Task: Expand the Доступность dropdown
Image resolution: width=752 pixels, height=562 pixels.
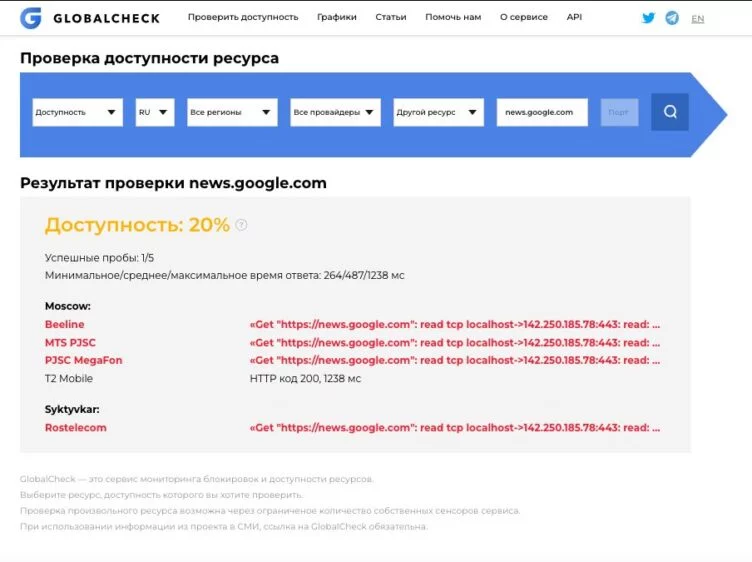Action: [78, 112]
